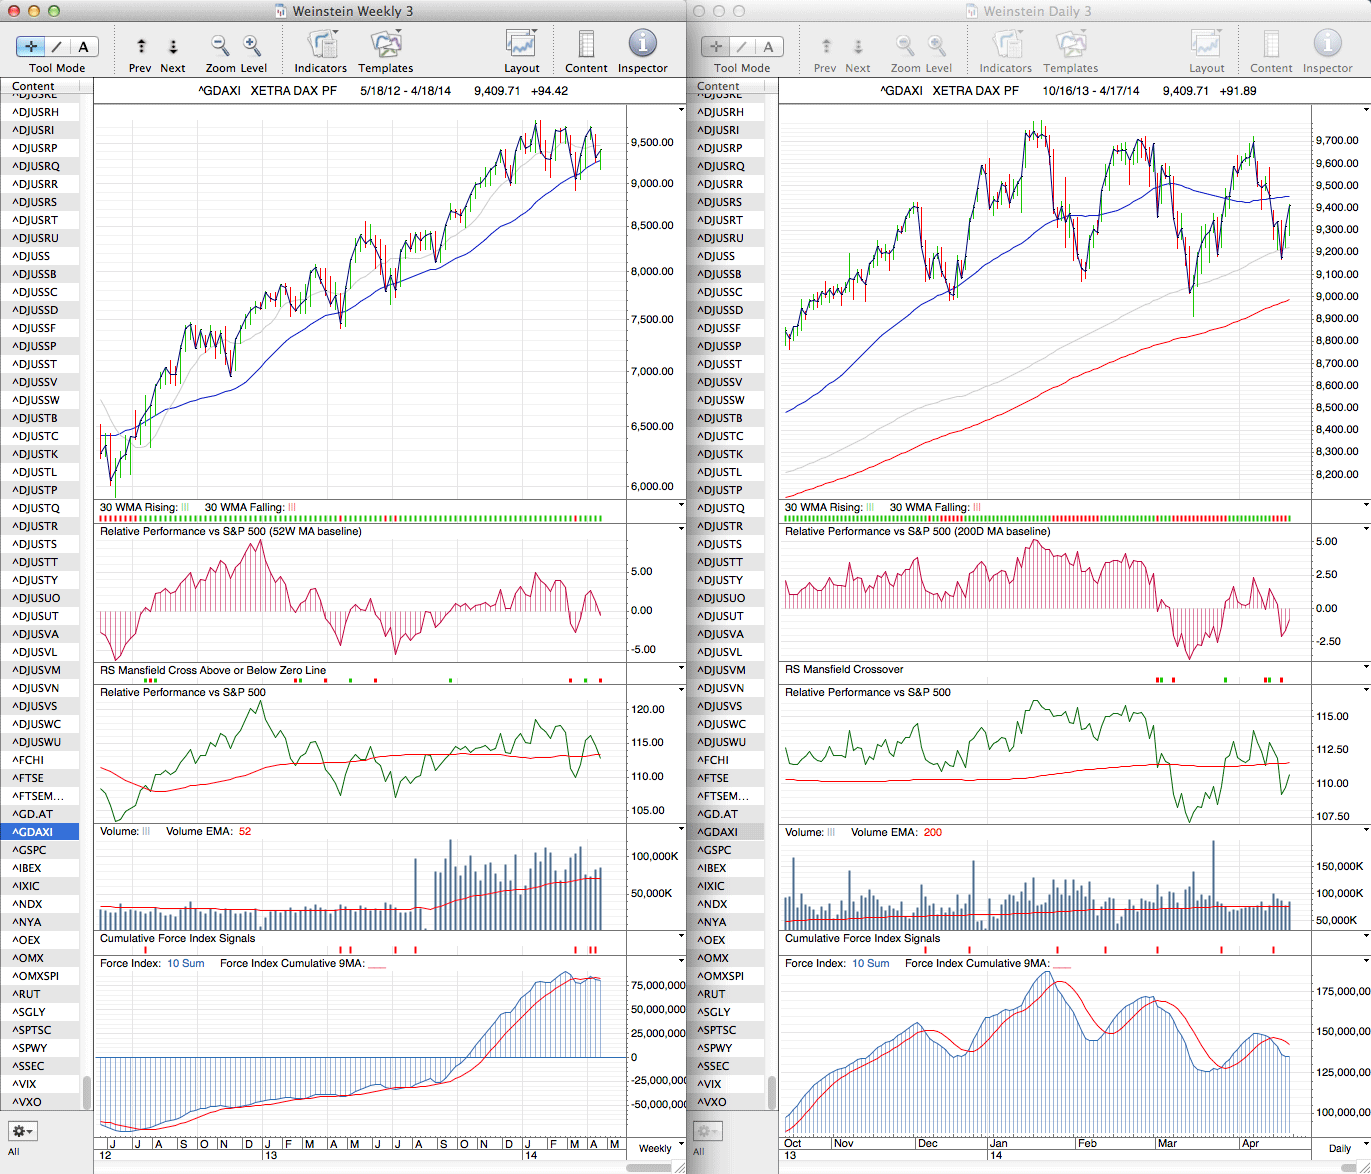Click the Content column header in left sidebar
This screenshot has width=1371, height=1174.
34,87
